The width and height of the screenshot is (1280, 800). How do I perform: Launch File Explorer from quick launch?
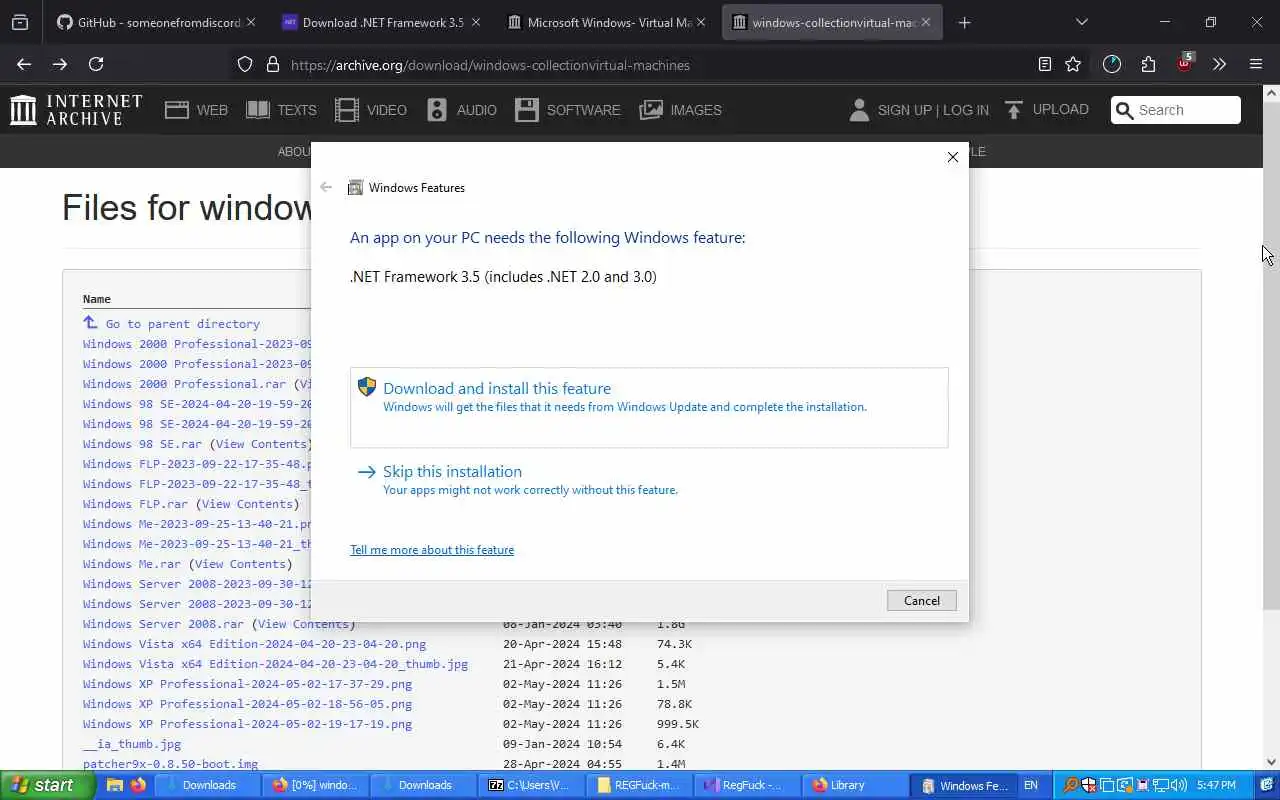click(x=115, y=785)
